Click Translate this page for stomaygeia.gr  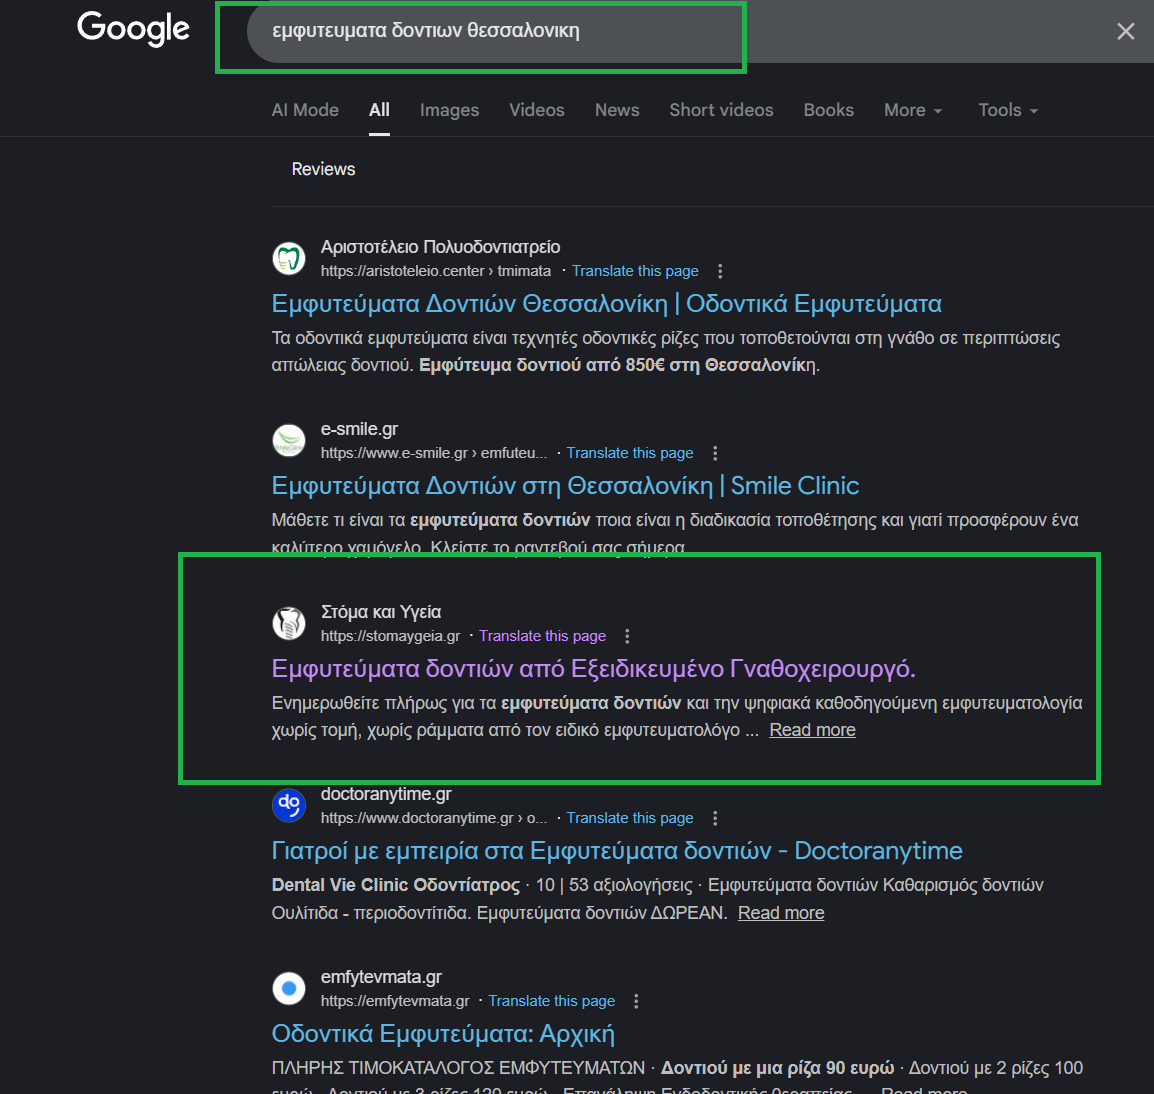pyautogui.click(x=542, y=636)
